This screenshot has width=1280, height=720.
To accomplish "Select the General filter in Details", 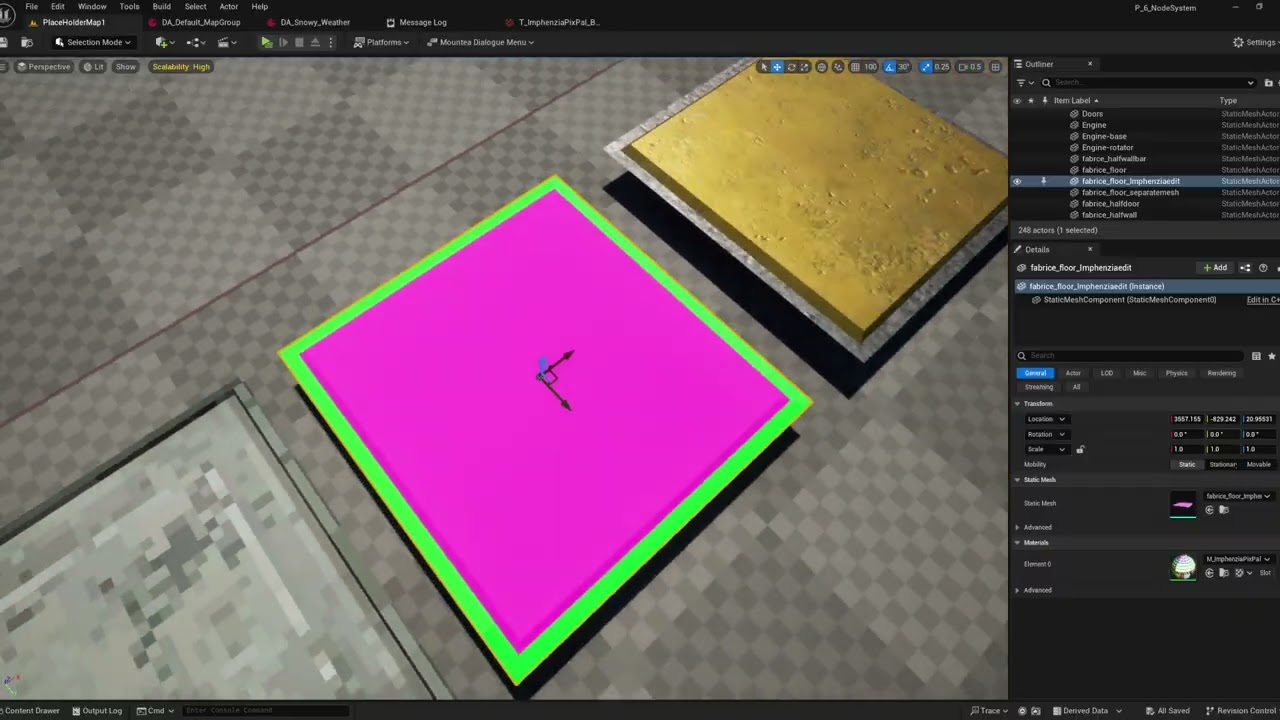I will (1035, 373).
